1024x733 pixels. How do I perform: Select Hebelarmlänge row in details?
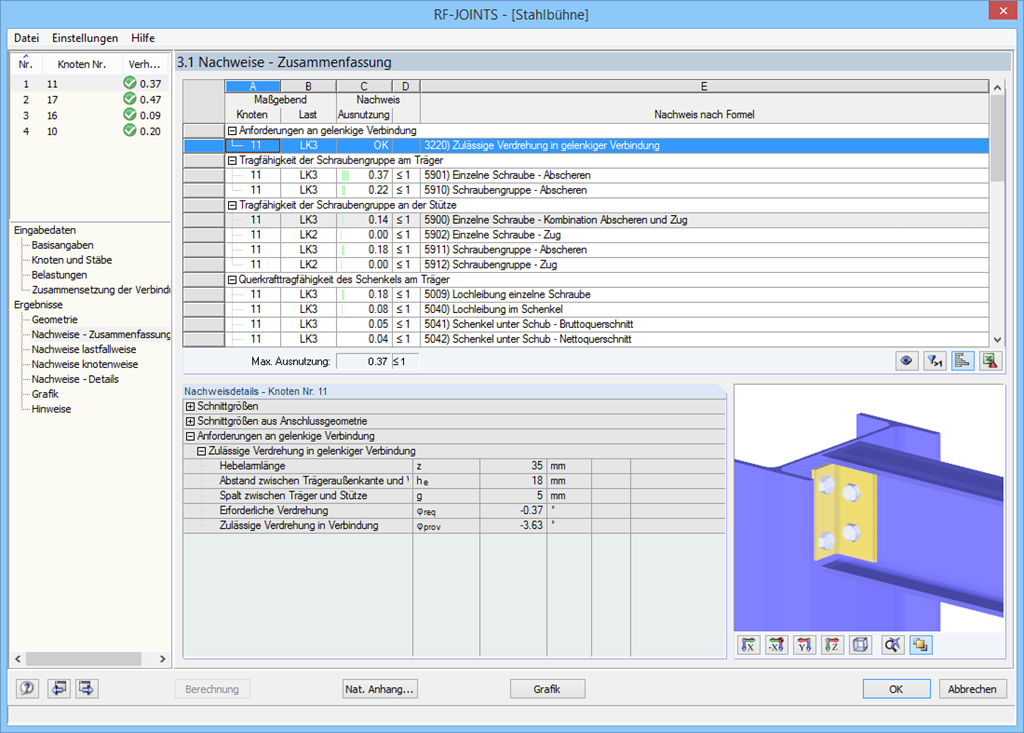coord(454,466)
